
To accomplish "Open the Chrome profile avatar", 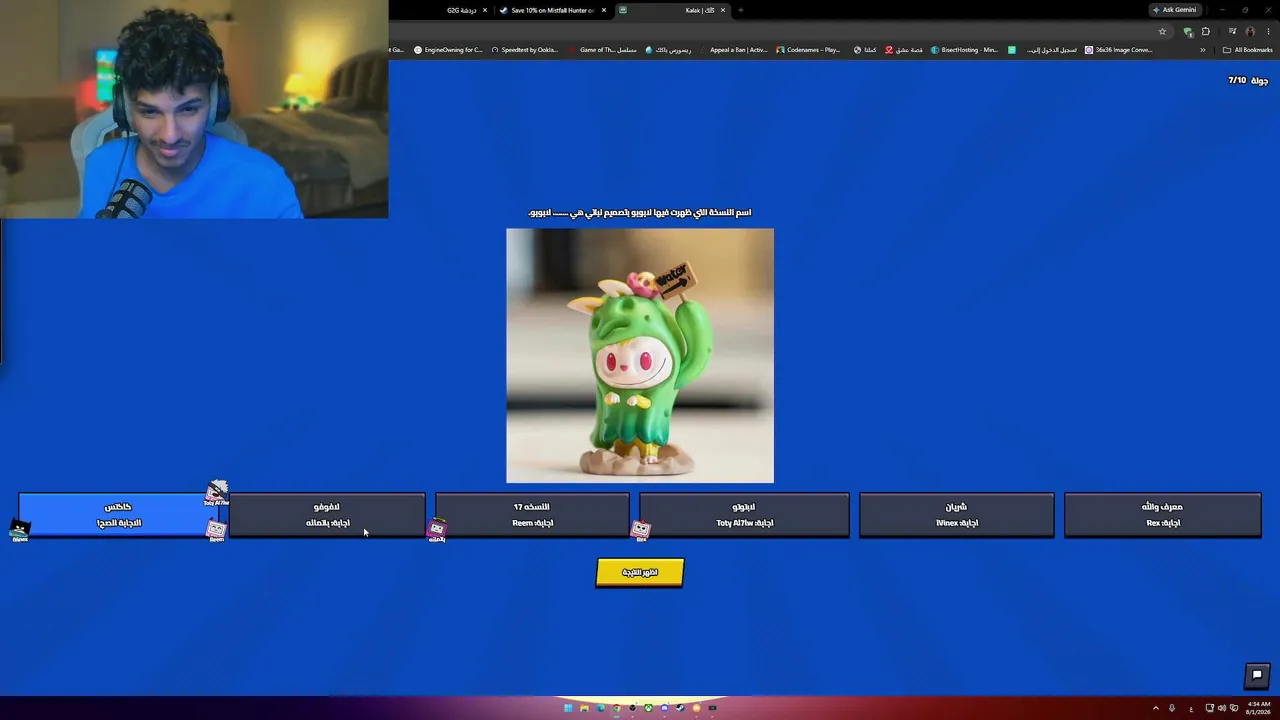I will pos(1250,31).
